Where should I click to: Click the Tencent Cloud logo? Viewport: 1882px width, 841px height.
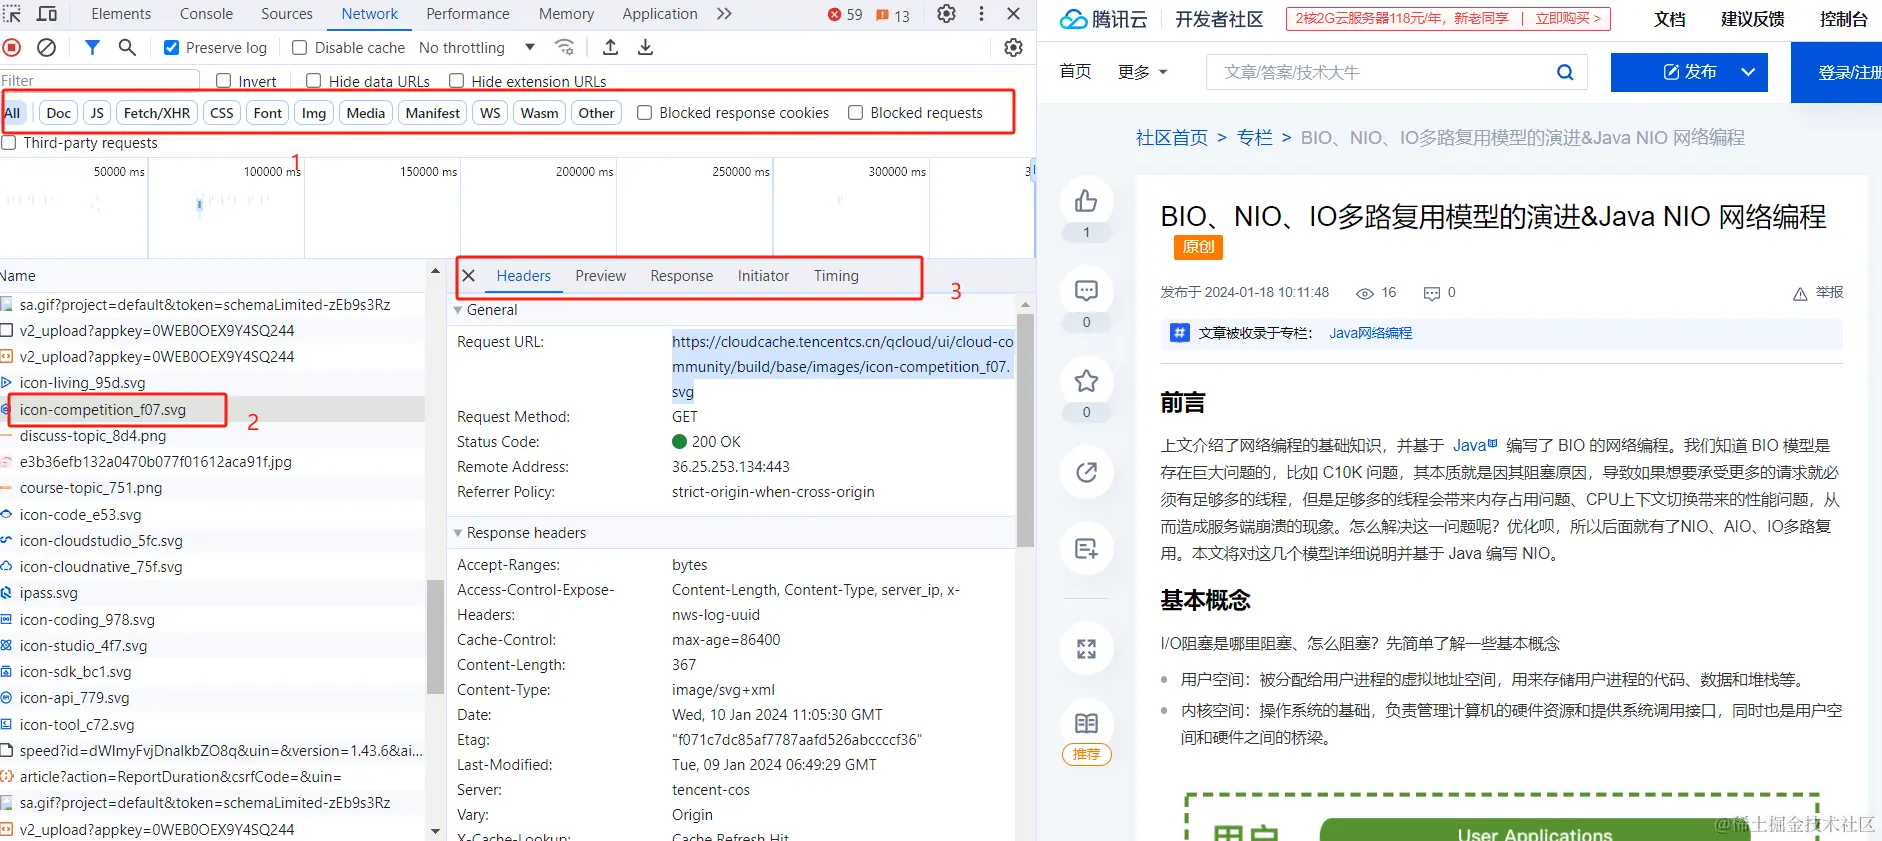tap(1103, 19)
